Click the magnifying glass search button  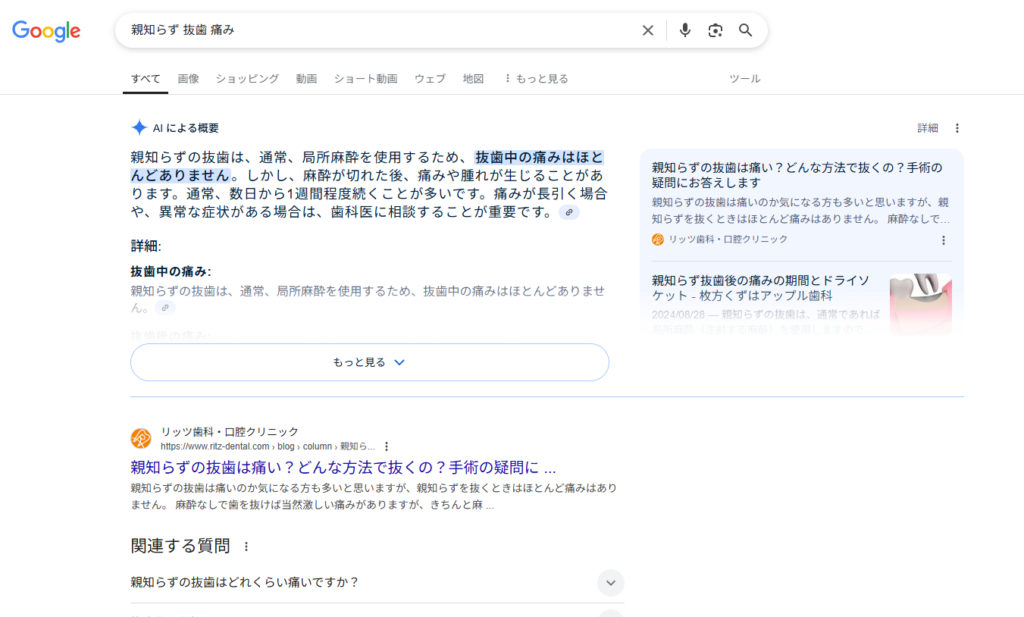coord(745,30)
